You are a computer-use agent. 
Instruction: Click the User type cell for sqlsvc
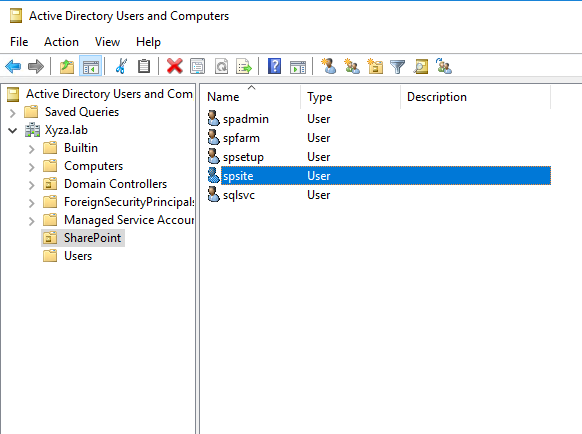pos(318,195)
